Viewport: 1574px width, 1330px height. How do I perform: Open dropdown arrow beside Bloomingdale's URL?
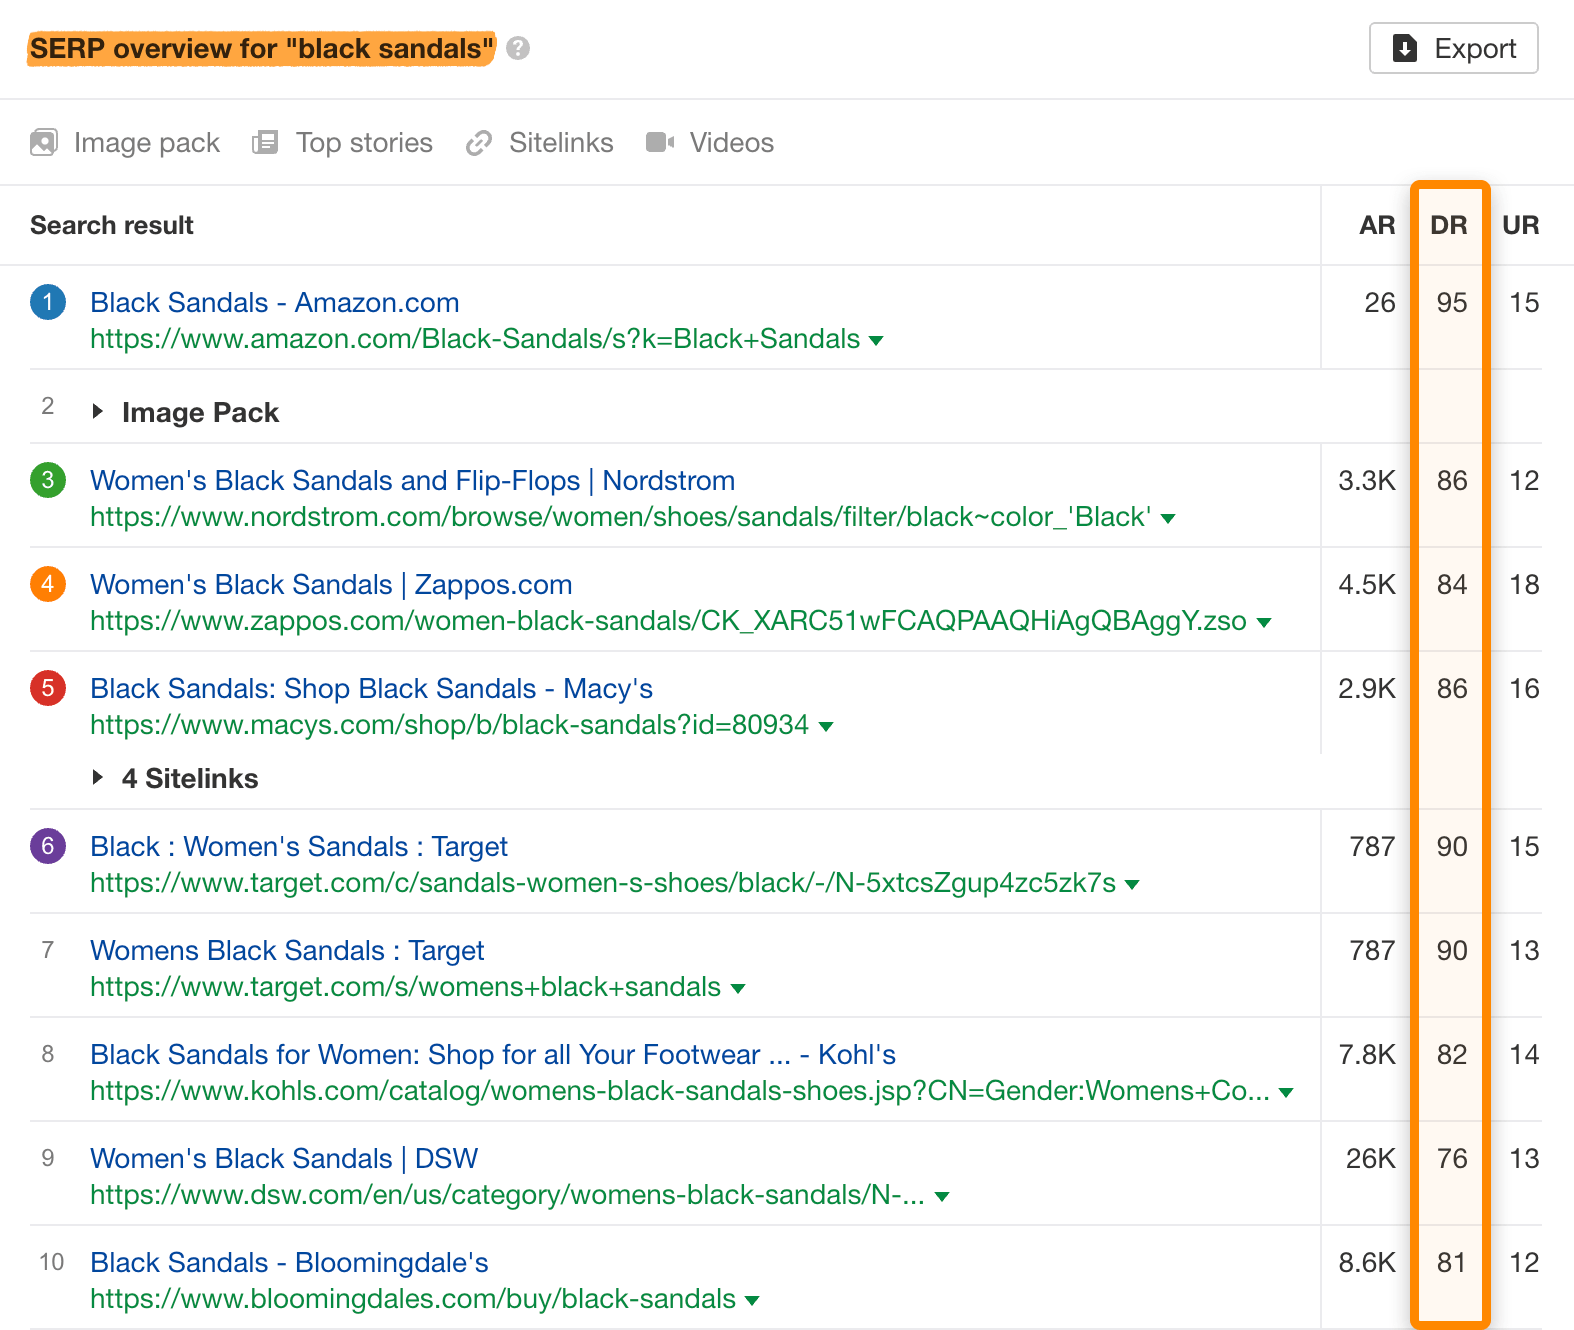pos(753,1301)
